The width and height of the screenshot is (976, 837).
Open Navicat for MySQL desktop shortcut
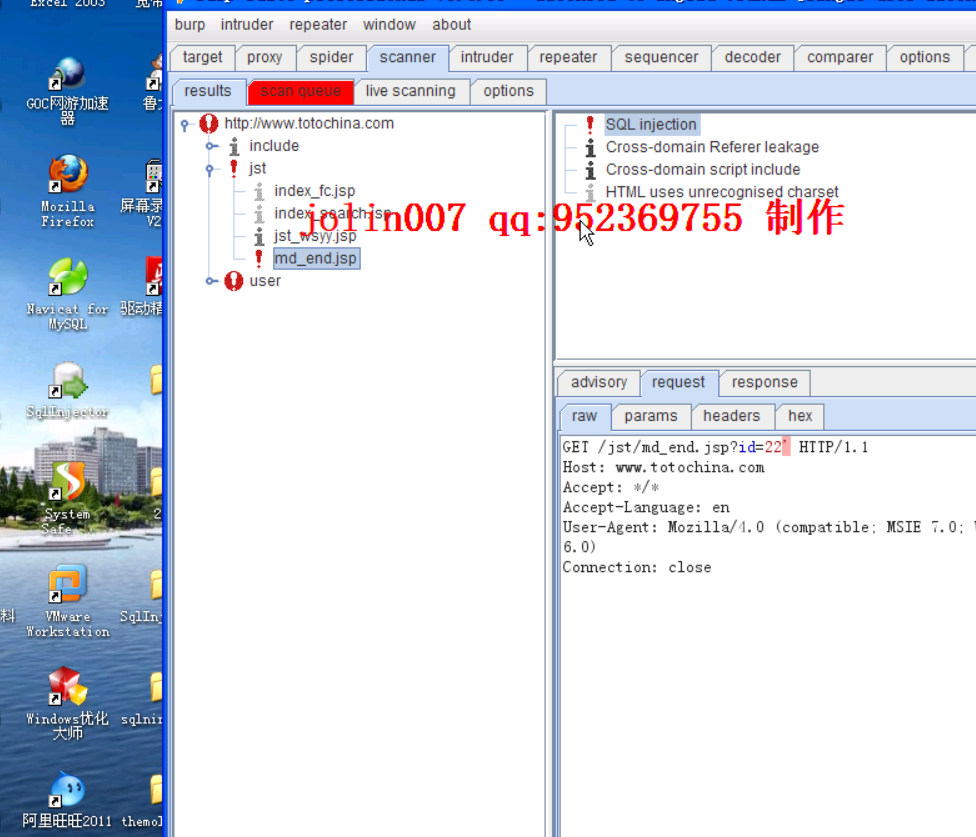click(68, 293)
